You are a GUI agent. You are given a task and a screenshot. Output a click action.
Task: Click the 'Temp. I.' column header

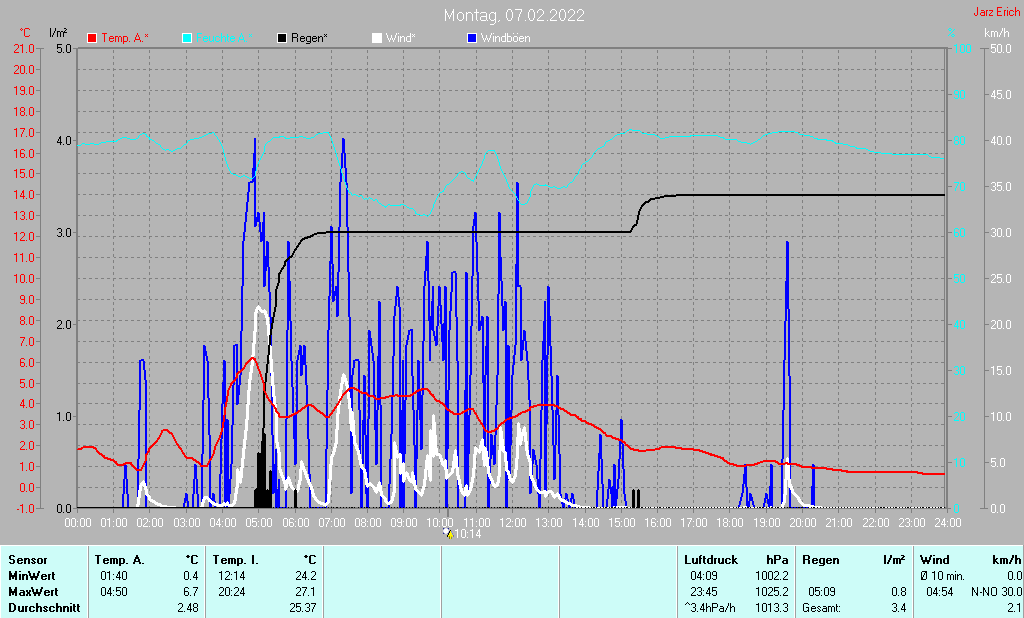[236, 560]
